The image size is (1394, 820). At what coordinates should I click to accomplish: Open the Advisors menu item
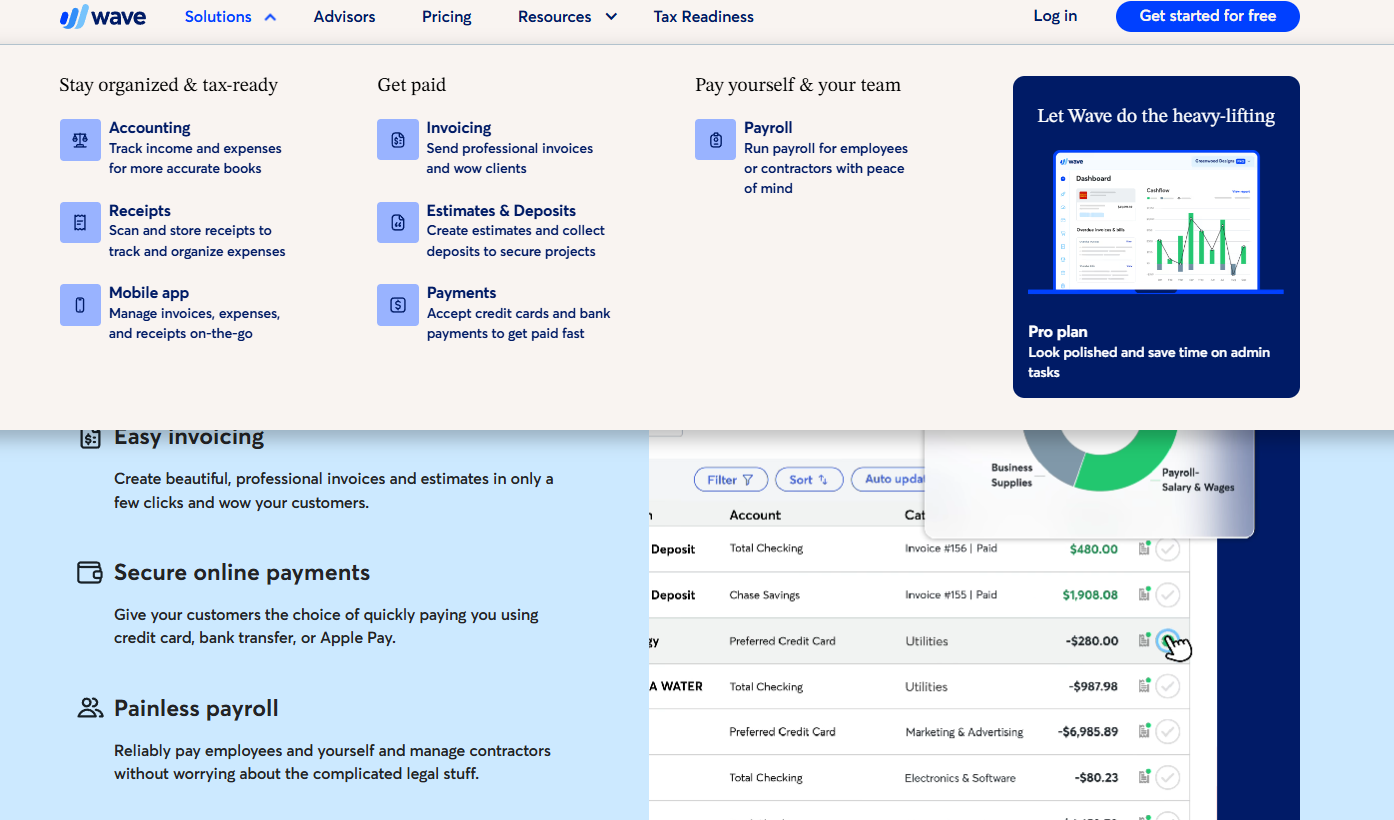coord(344,16)
